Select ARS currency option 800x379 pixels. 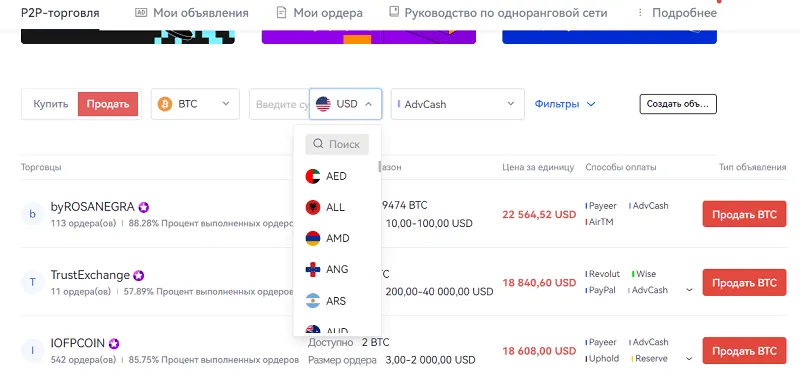[337, 301]
